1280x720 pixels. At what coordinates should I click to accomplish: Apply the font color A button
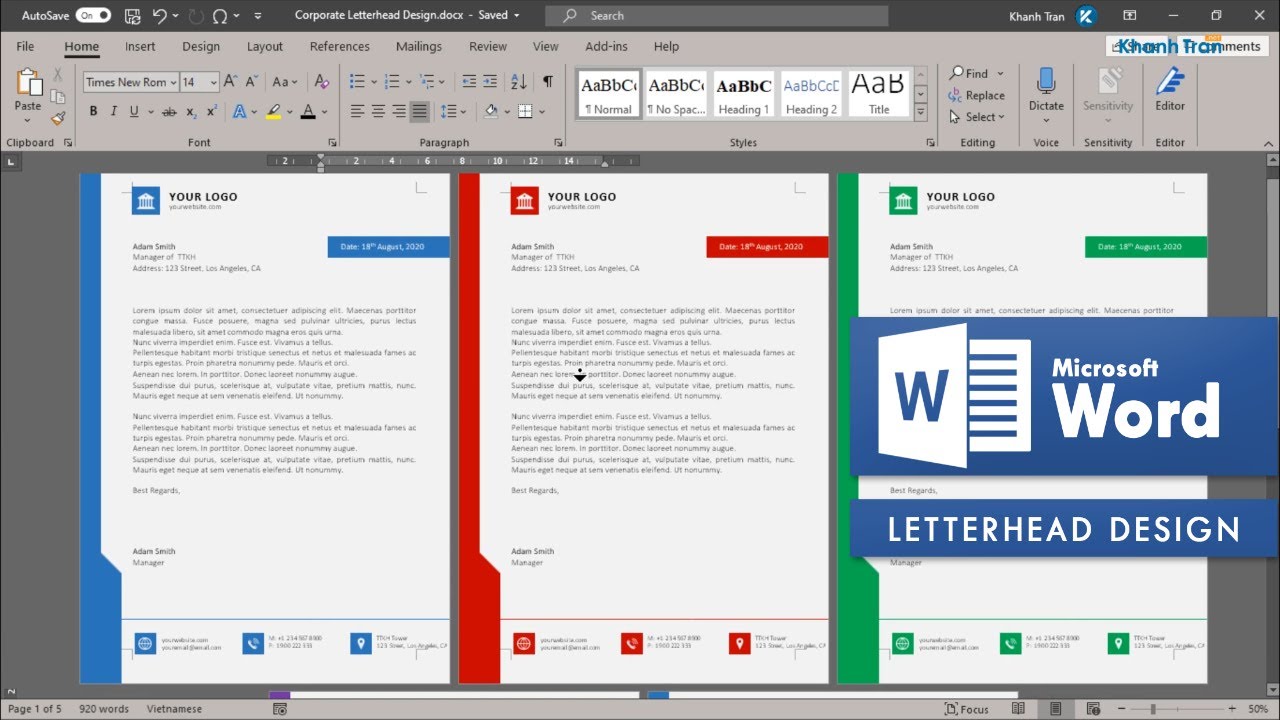308,112
